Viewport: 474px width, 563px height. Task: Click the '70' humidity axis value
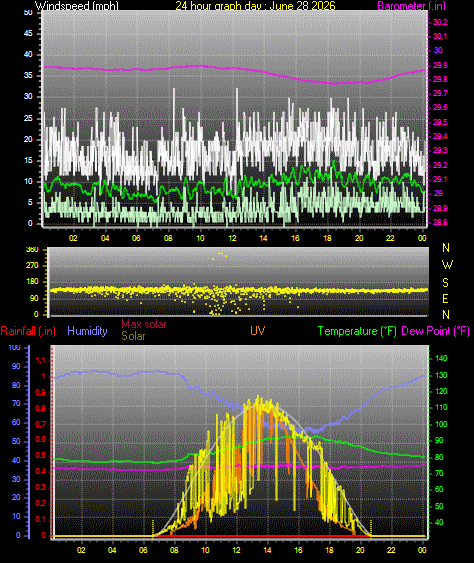click(16, 404)
